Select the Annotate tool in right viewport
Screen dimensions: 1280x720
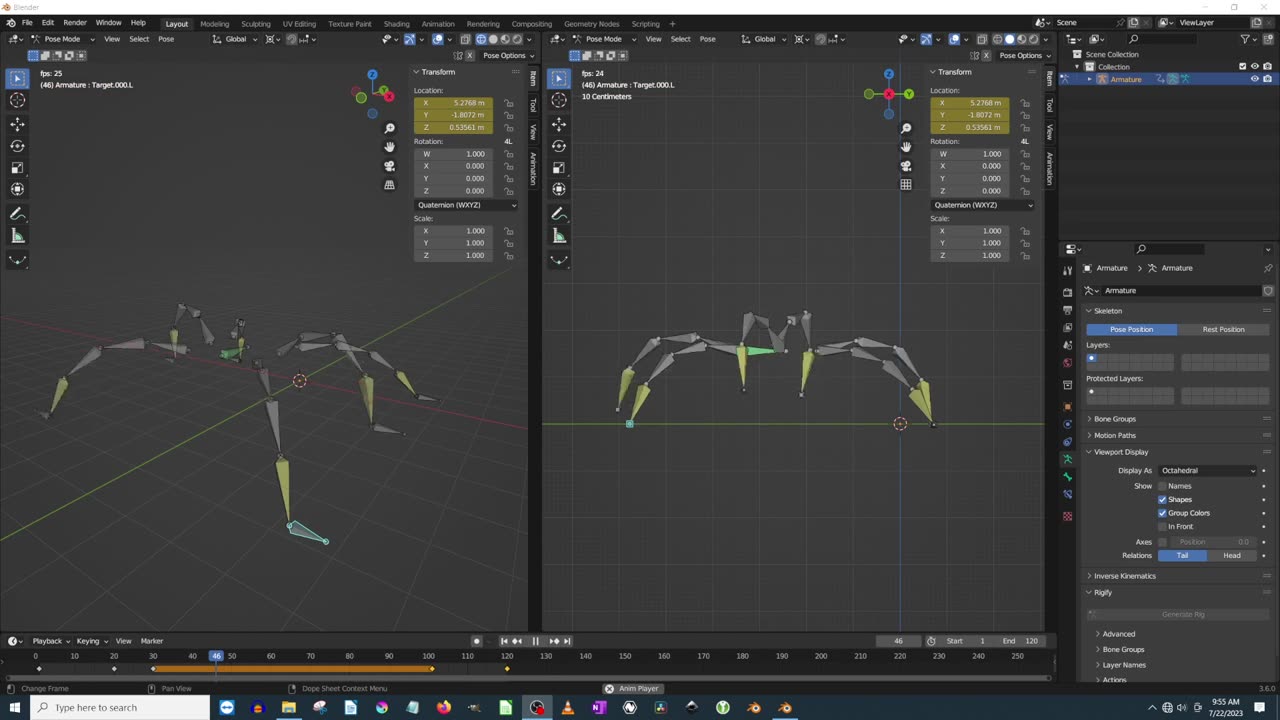[x=559, y=215]
